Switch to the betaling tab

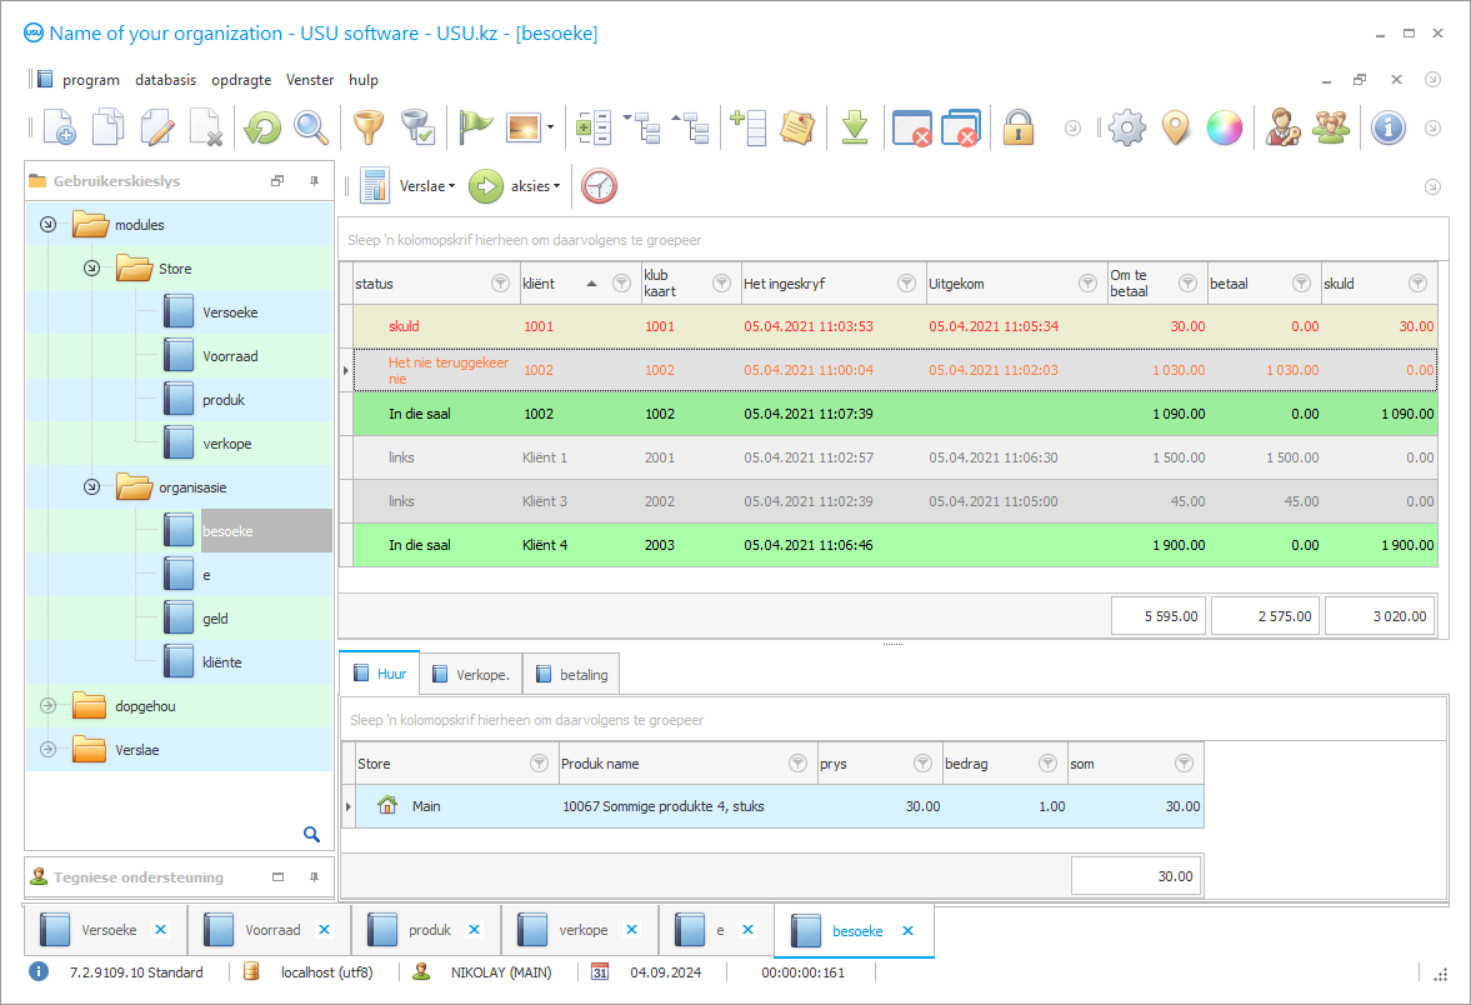pos(572,675)
